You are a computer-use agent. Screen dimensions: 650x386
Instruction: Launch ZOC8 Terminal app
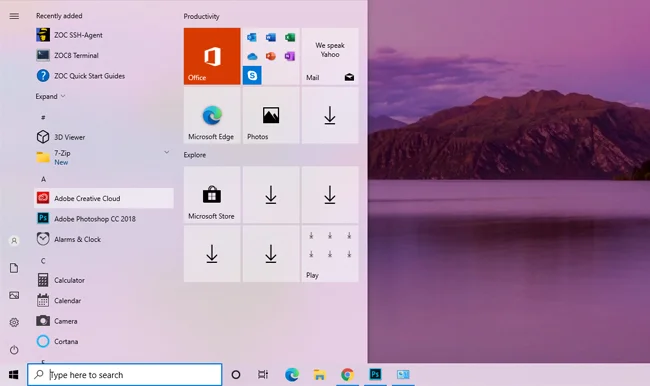(104, 56)
